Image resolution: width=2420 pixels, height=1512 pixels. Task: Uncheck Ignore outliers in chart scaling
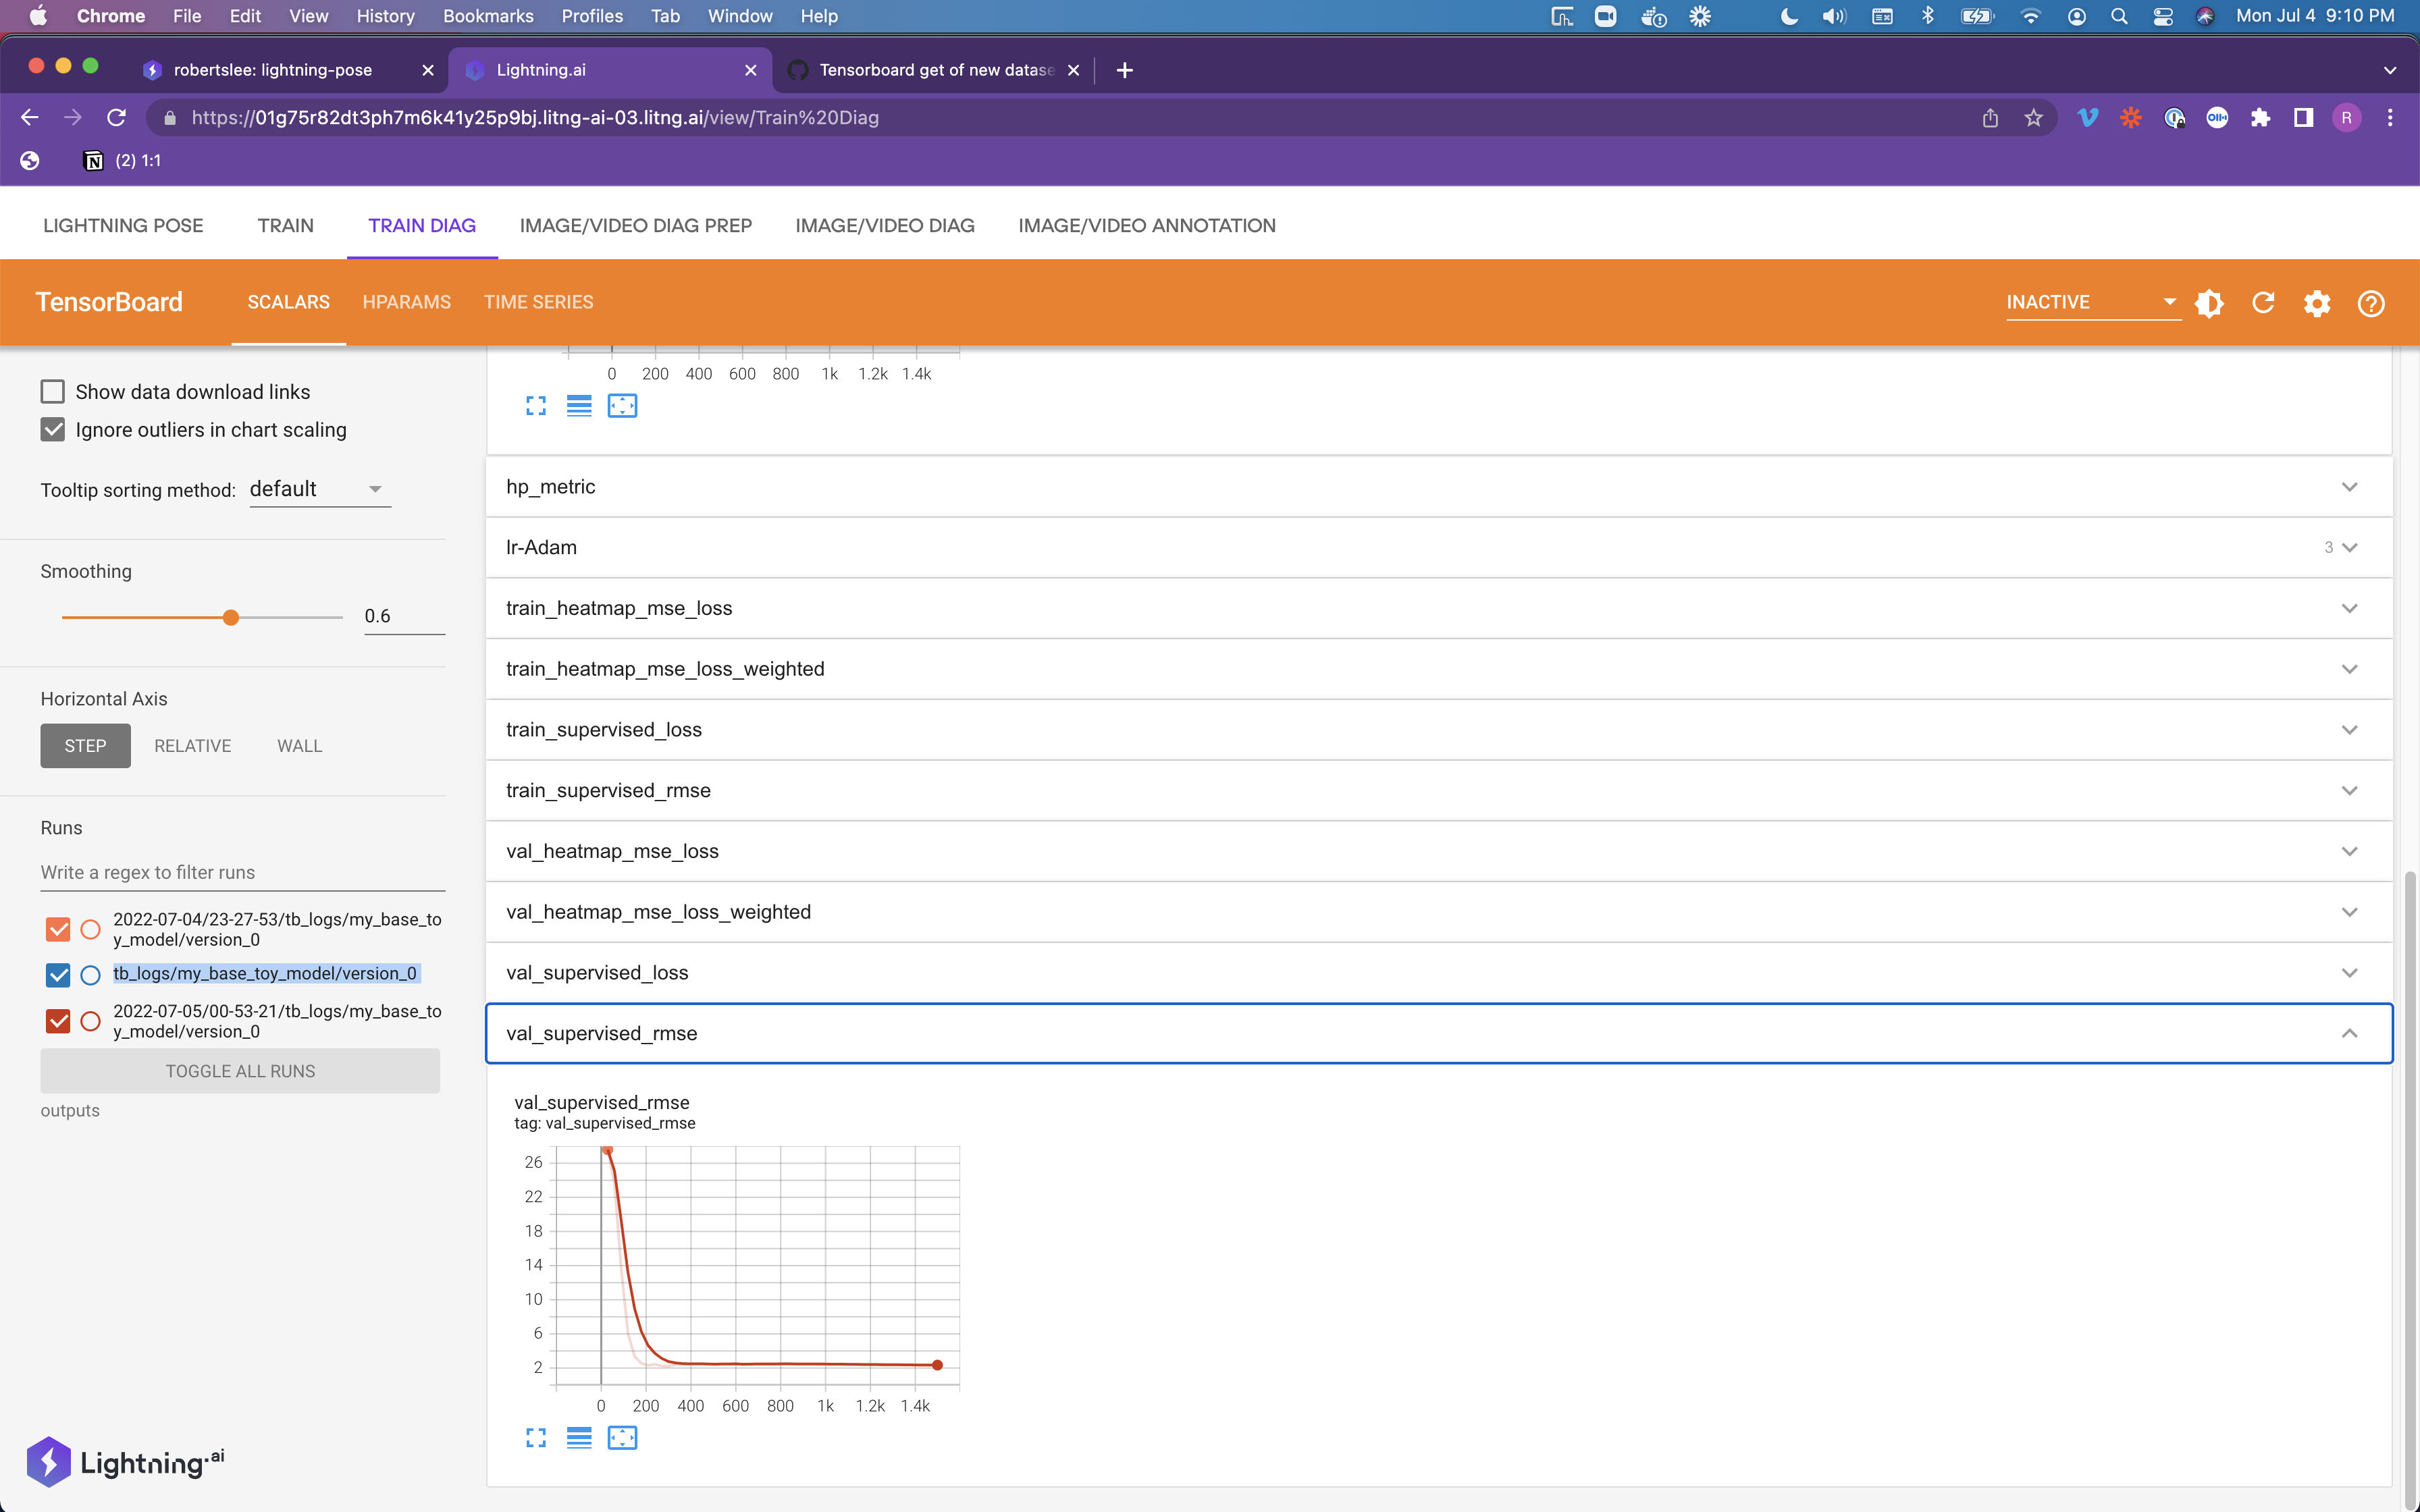point(53,430)
